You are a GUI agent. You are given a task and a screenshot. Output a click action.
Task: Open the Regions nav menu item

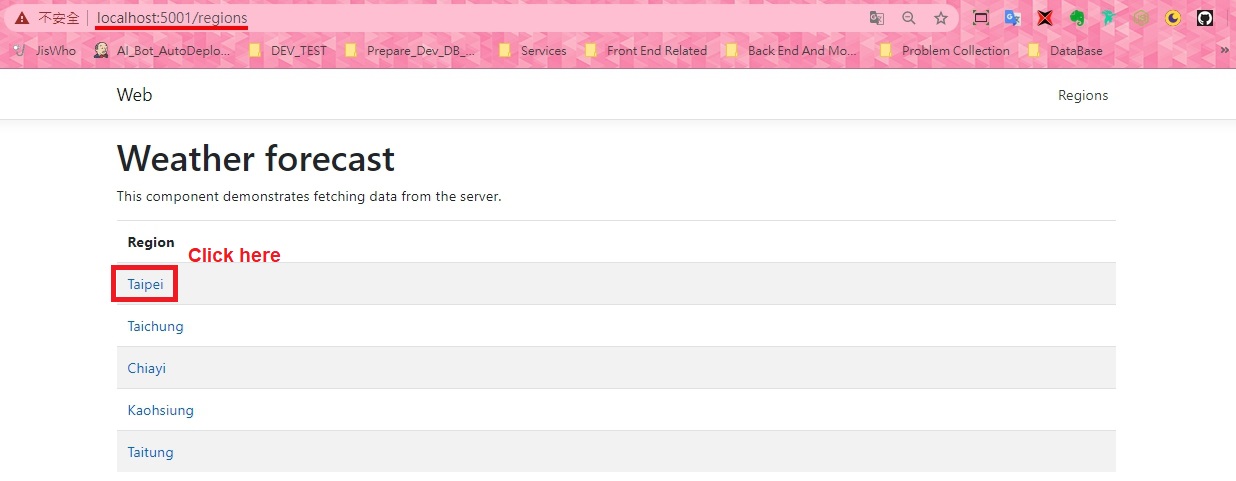1083,96
